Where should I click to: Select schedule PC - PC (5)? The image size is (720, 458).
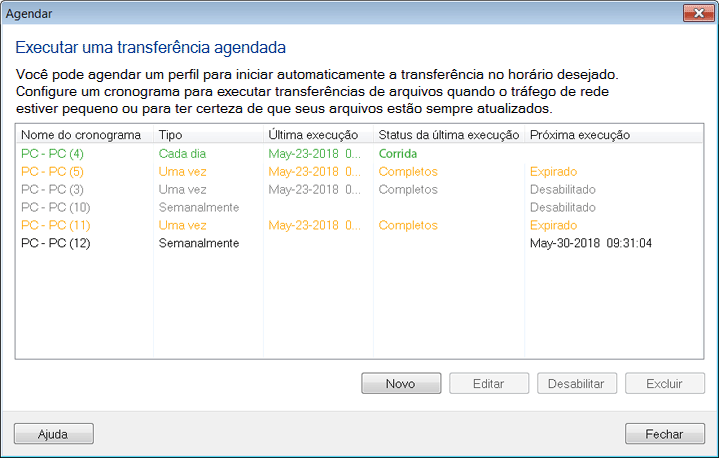coord(52,172)
